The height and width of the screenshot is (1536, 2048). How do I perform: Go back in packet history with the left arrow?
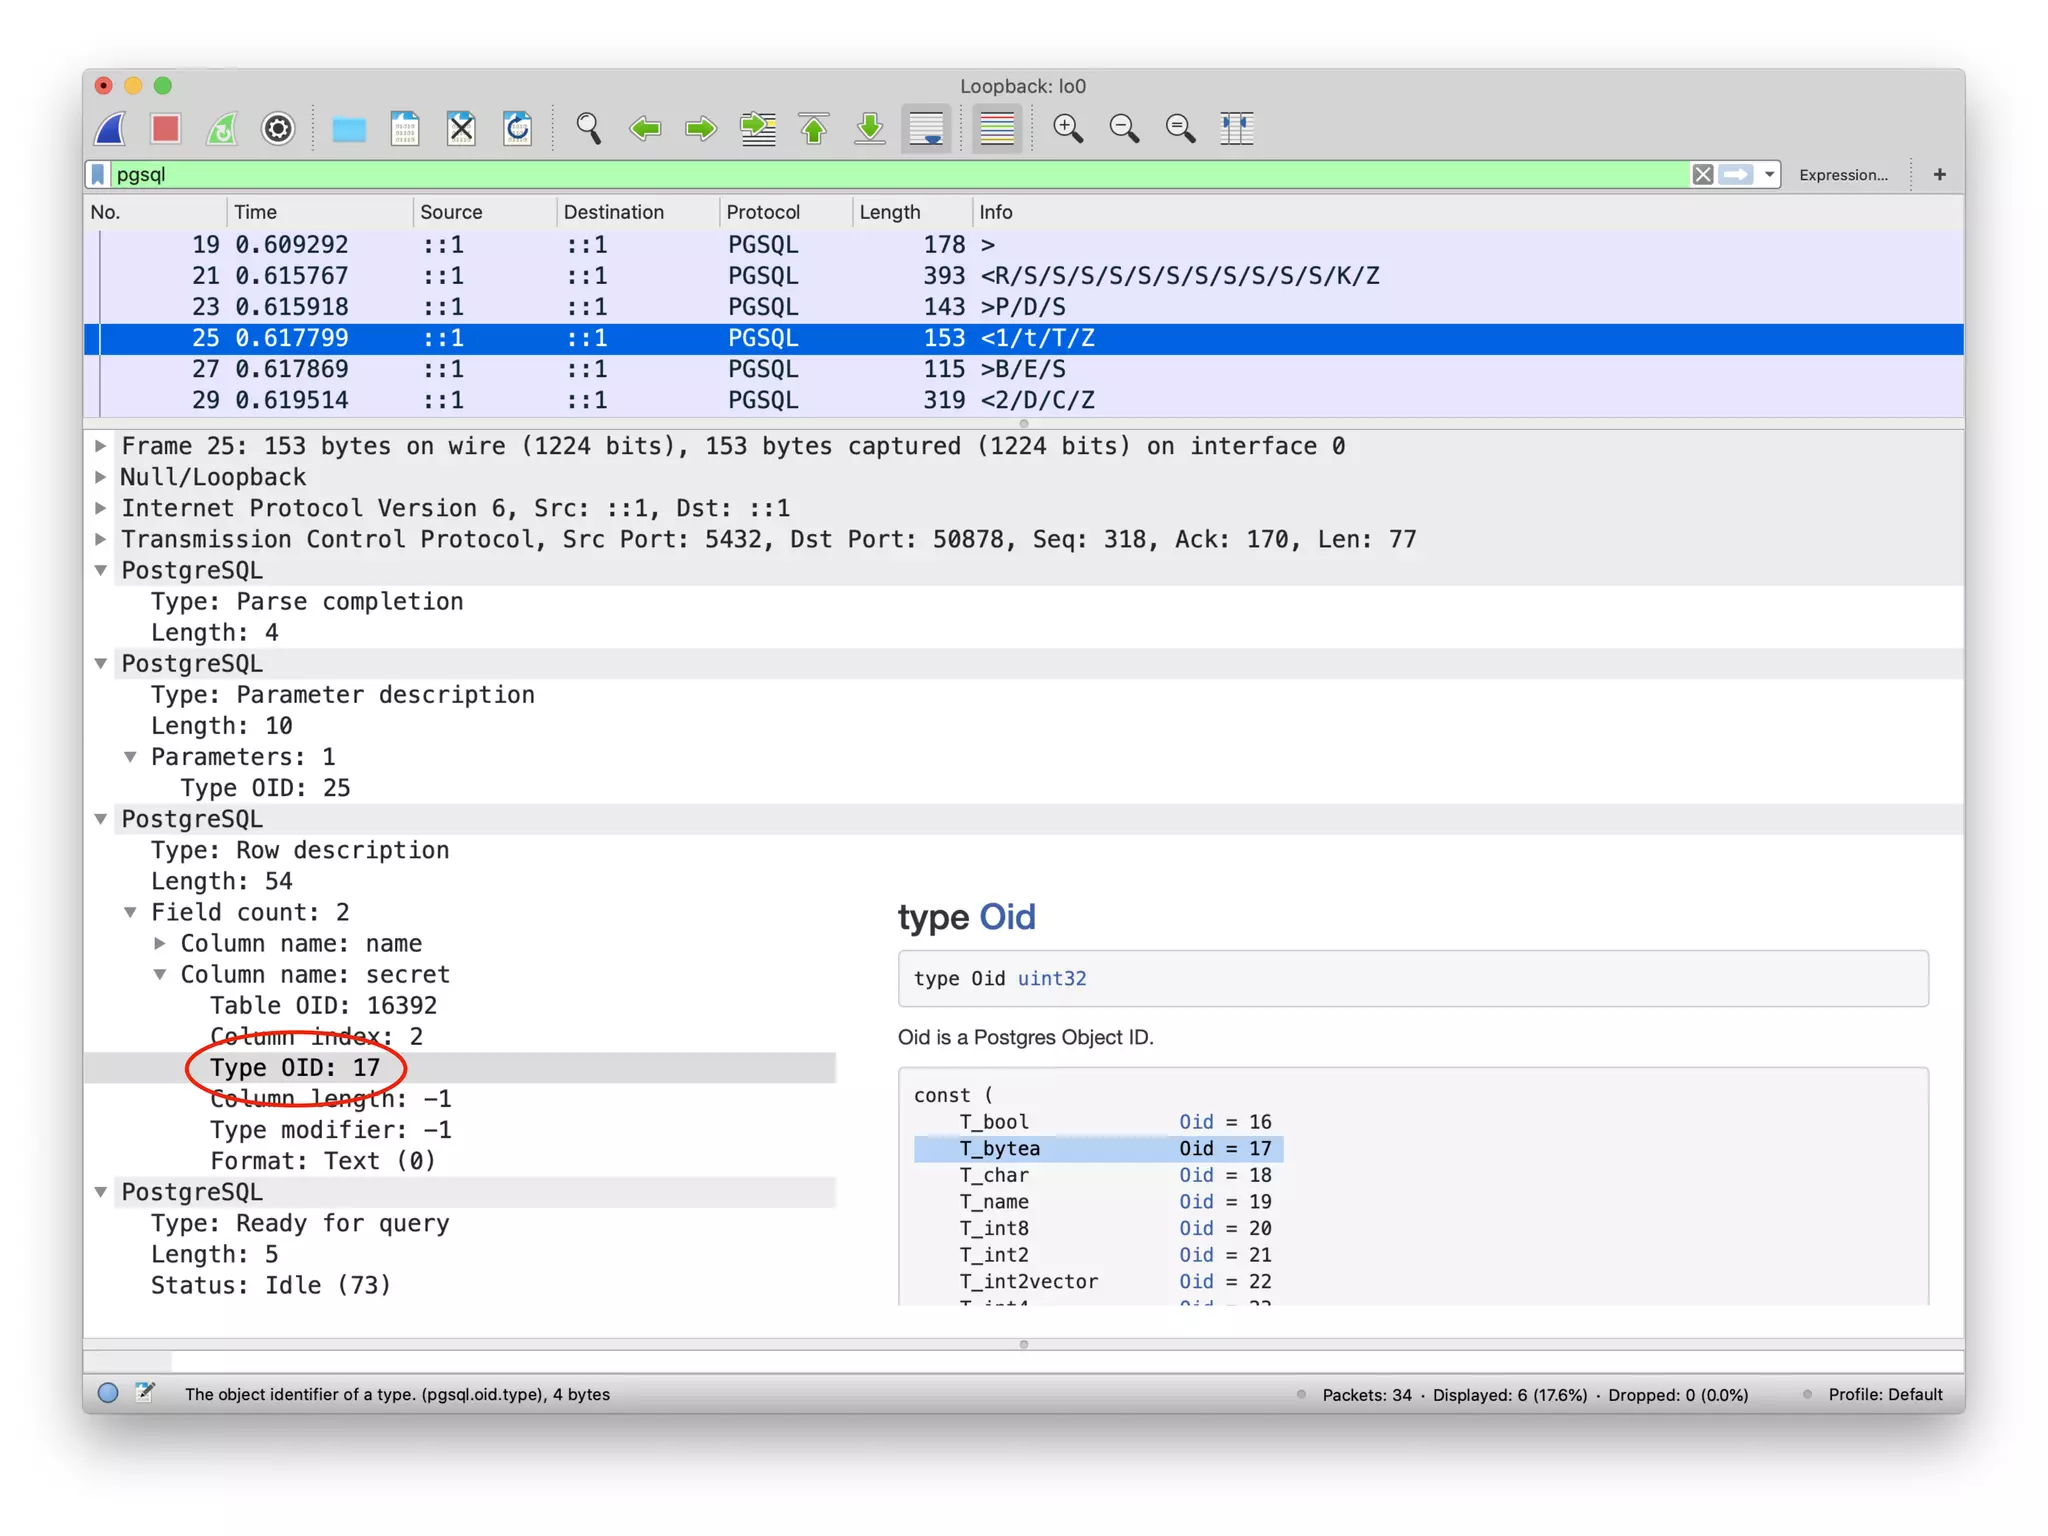645,128
